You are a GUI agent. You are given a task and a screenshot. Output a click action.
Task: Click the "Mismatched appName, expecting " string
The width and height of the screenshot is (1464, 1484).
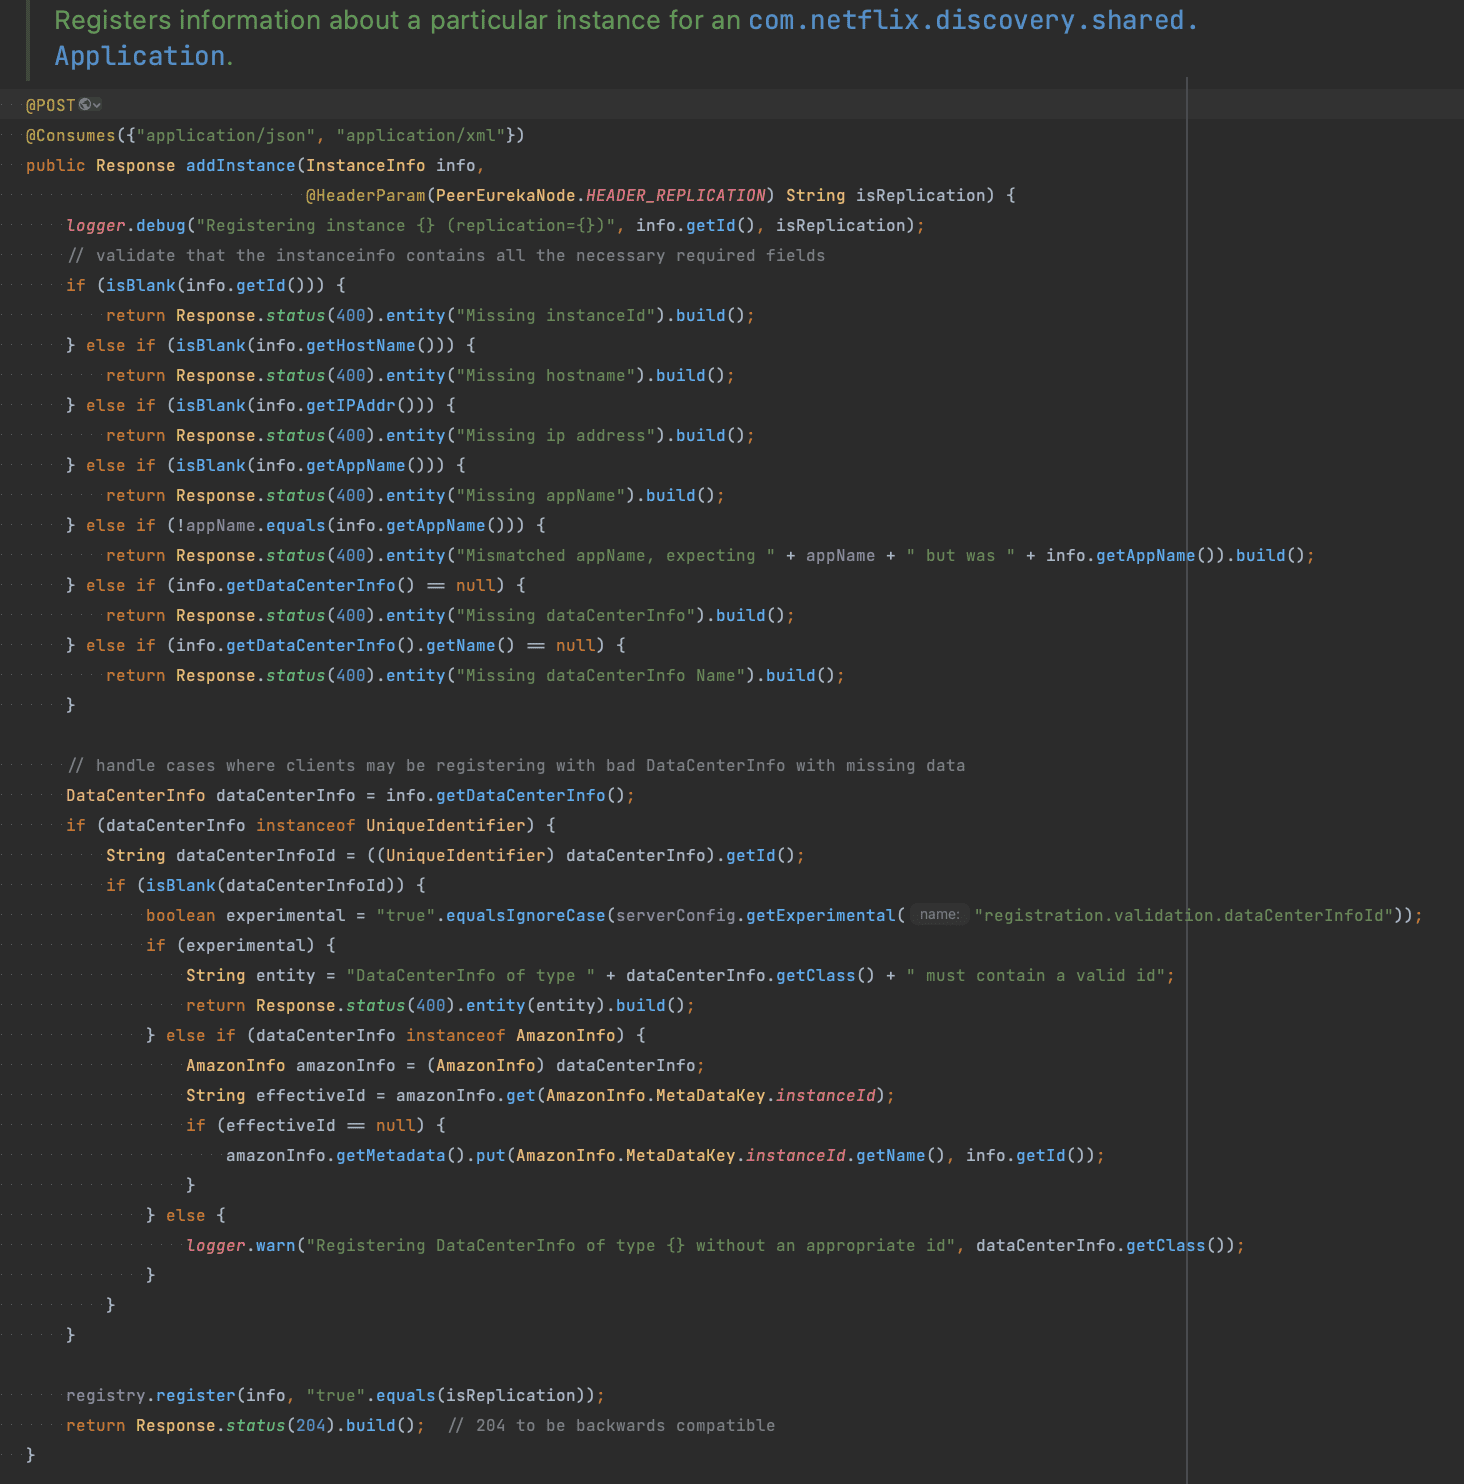tap(616, 555)
